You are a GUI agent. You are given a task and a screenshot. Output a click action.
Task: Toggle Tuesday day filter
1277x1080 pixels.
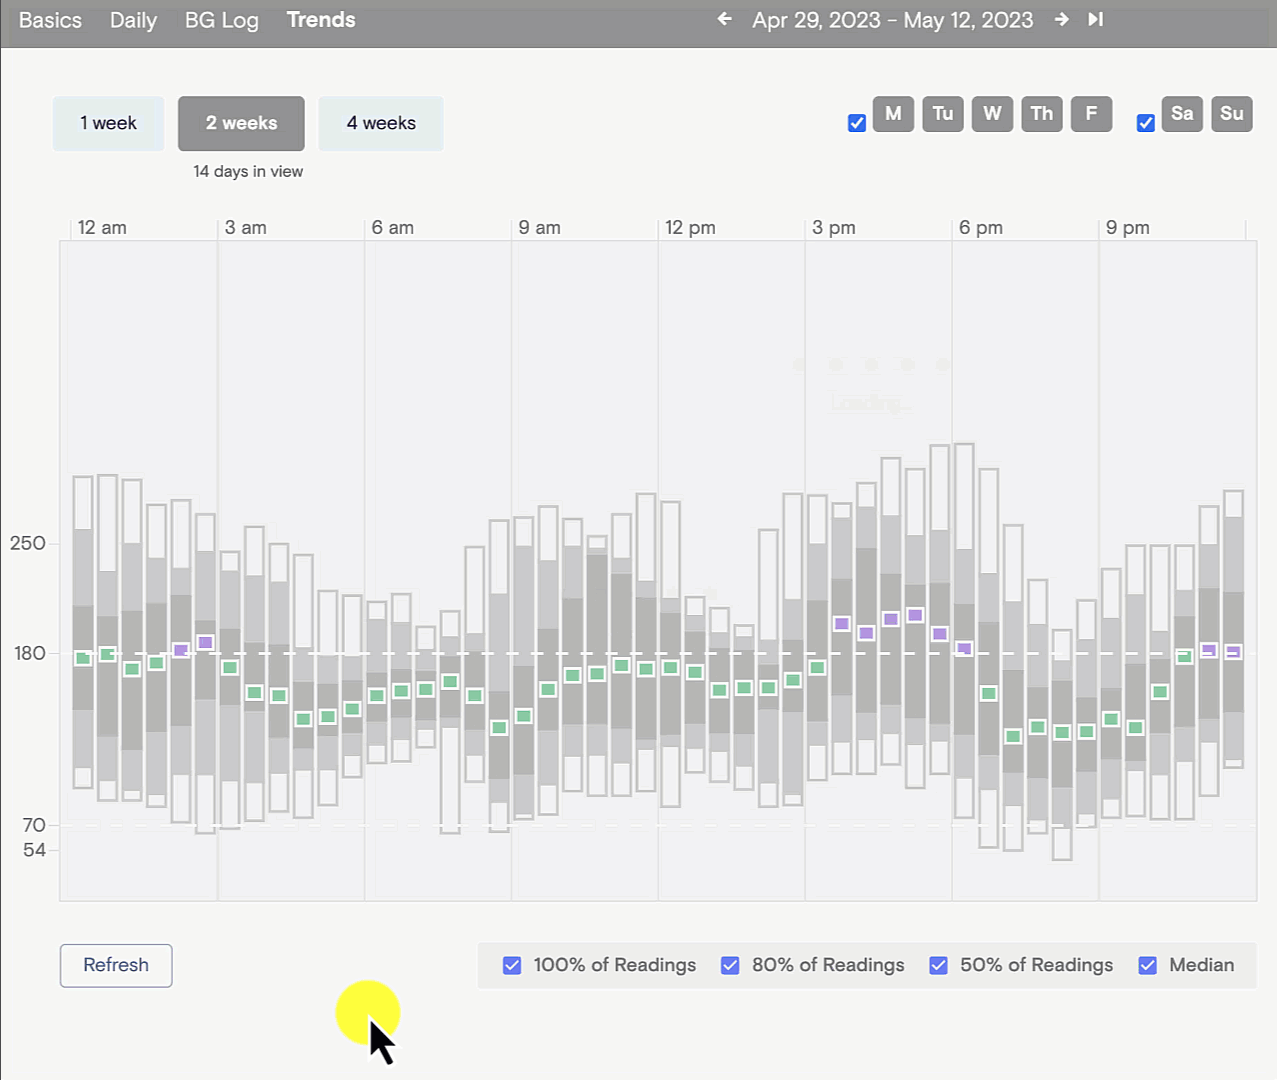tap(943, 114)
